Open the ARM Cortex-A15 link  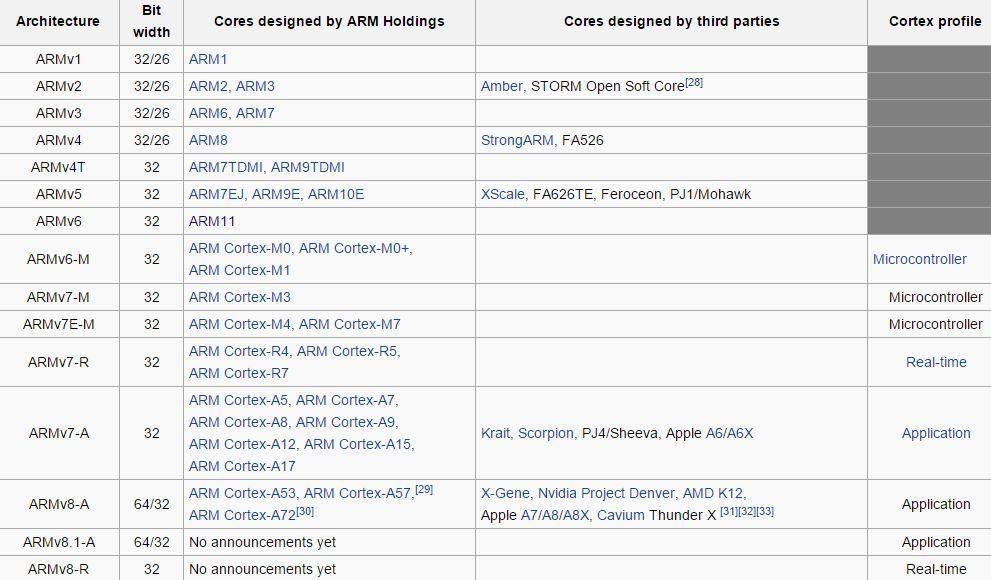point(357,445)
